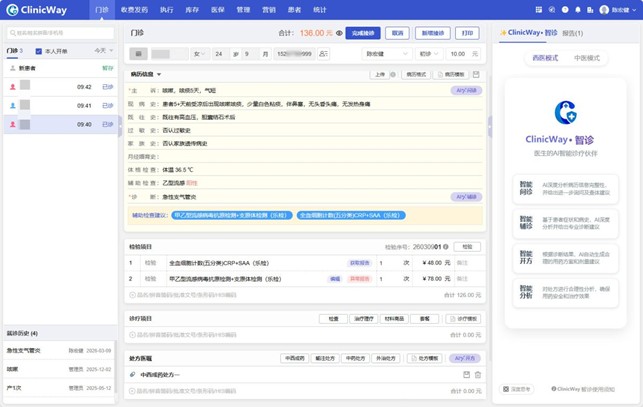Click the save icon beside prescription trash
The height and width of the screenshot is (407, 643).
point(466,375)
